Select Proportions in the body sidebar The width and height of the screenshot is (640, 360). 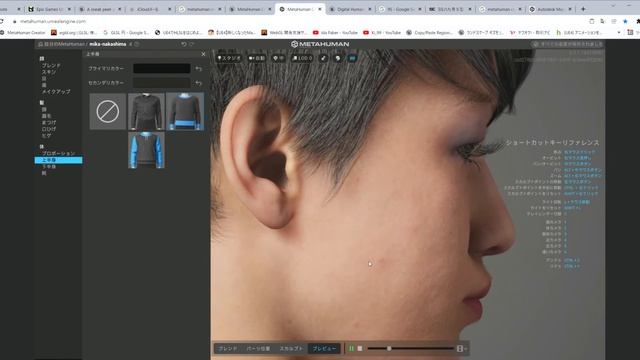(x=58, y=153)
